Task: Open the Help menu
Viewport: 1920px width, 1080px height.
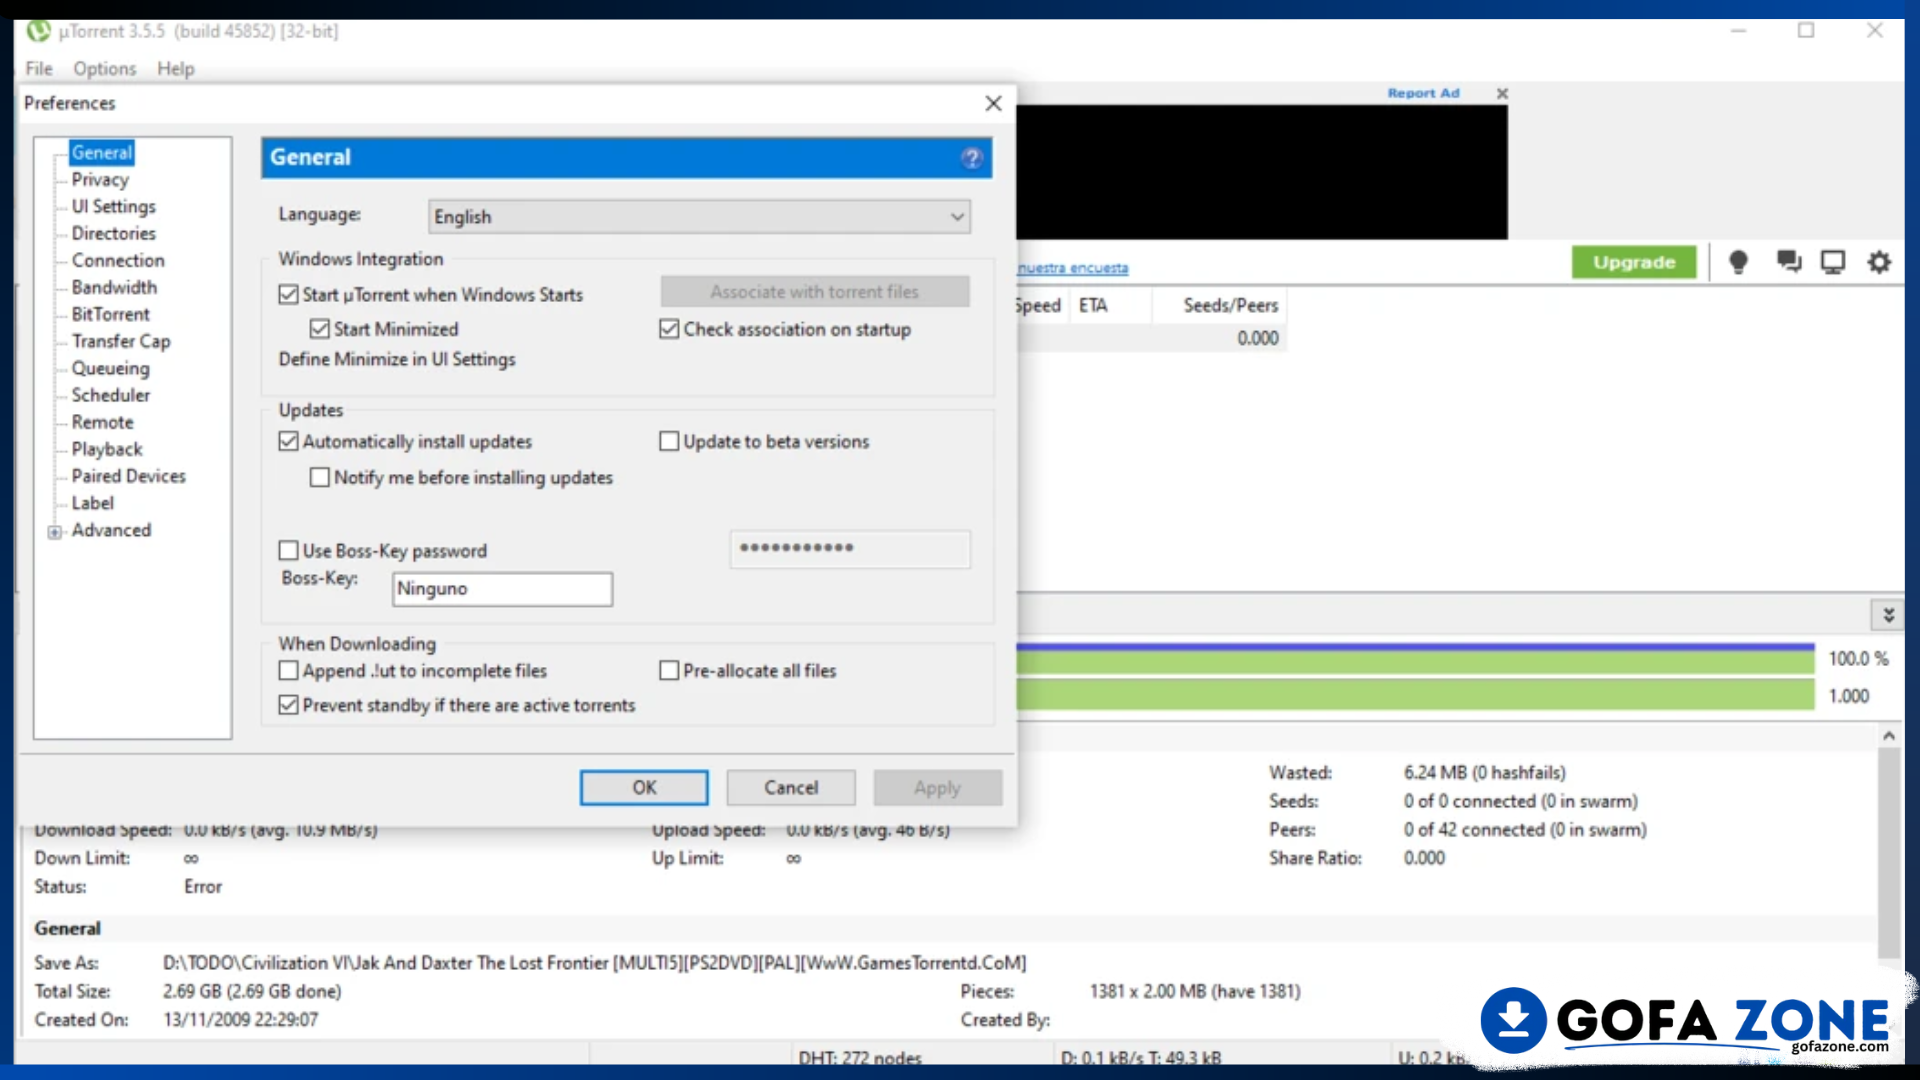Action: pyautogui.click(x=175, y=68)
